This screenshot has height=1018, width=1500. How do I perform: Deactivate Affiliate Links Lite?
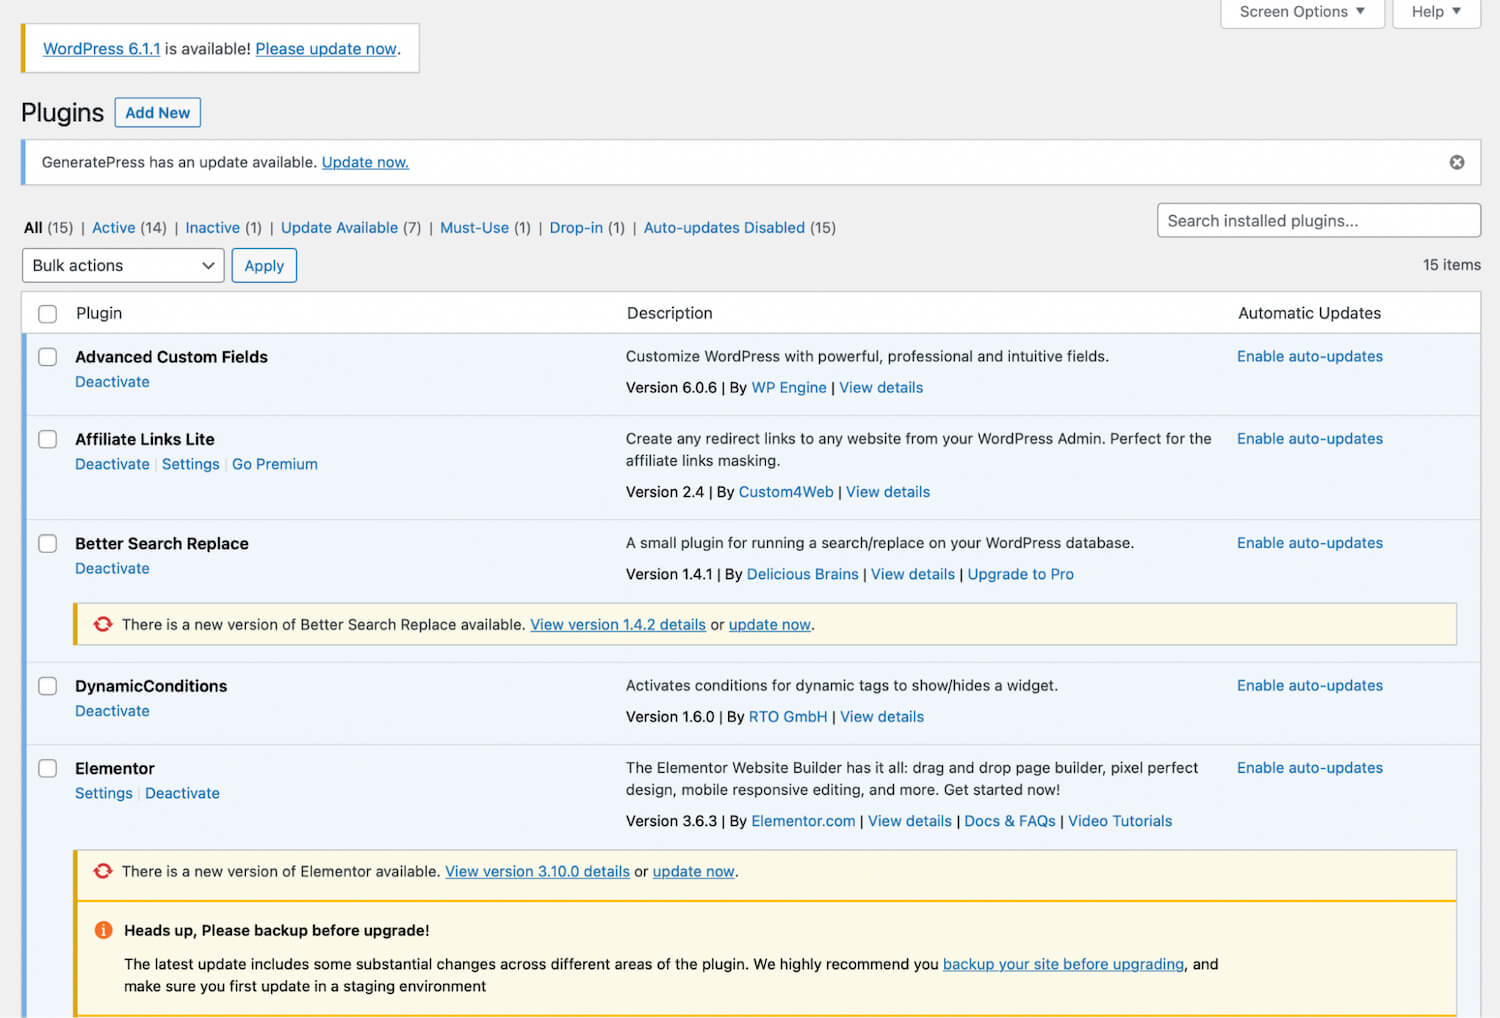tap(112, 464)
